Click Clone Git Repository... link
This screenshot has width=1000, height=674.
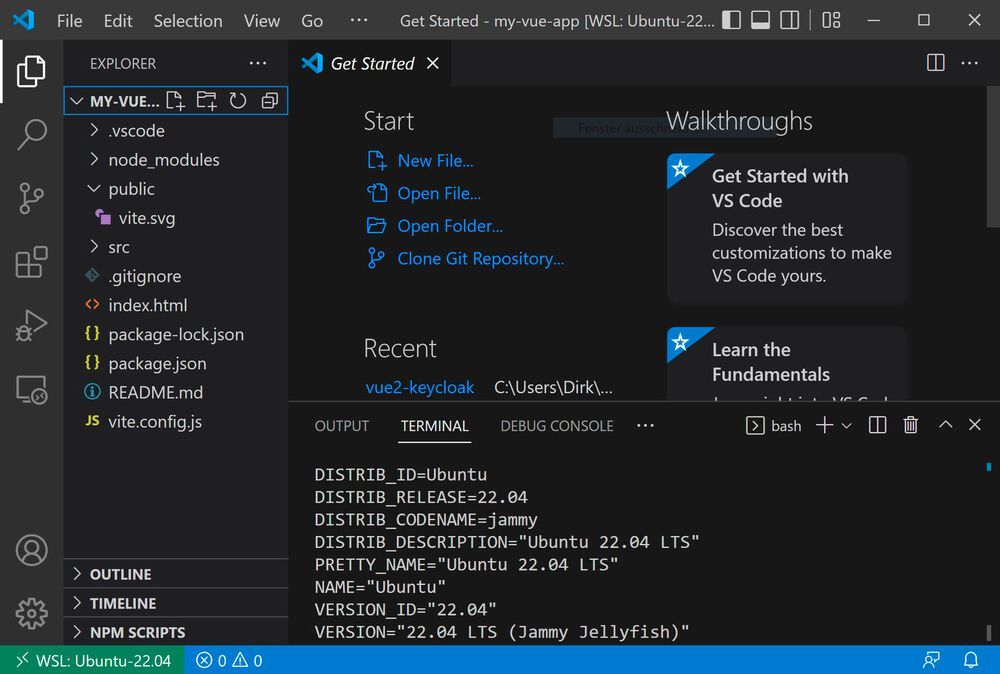(x=480, y=258)
